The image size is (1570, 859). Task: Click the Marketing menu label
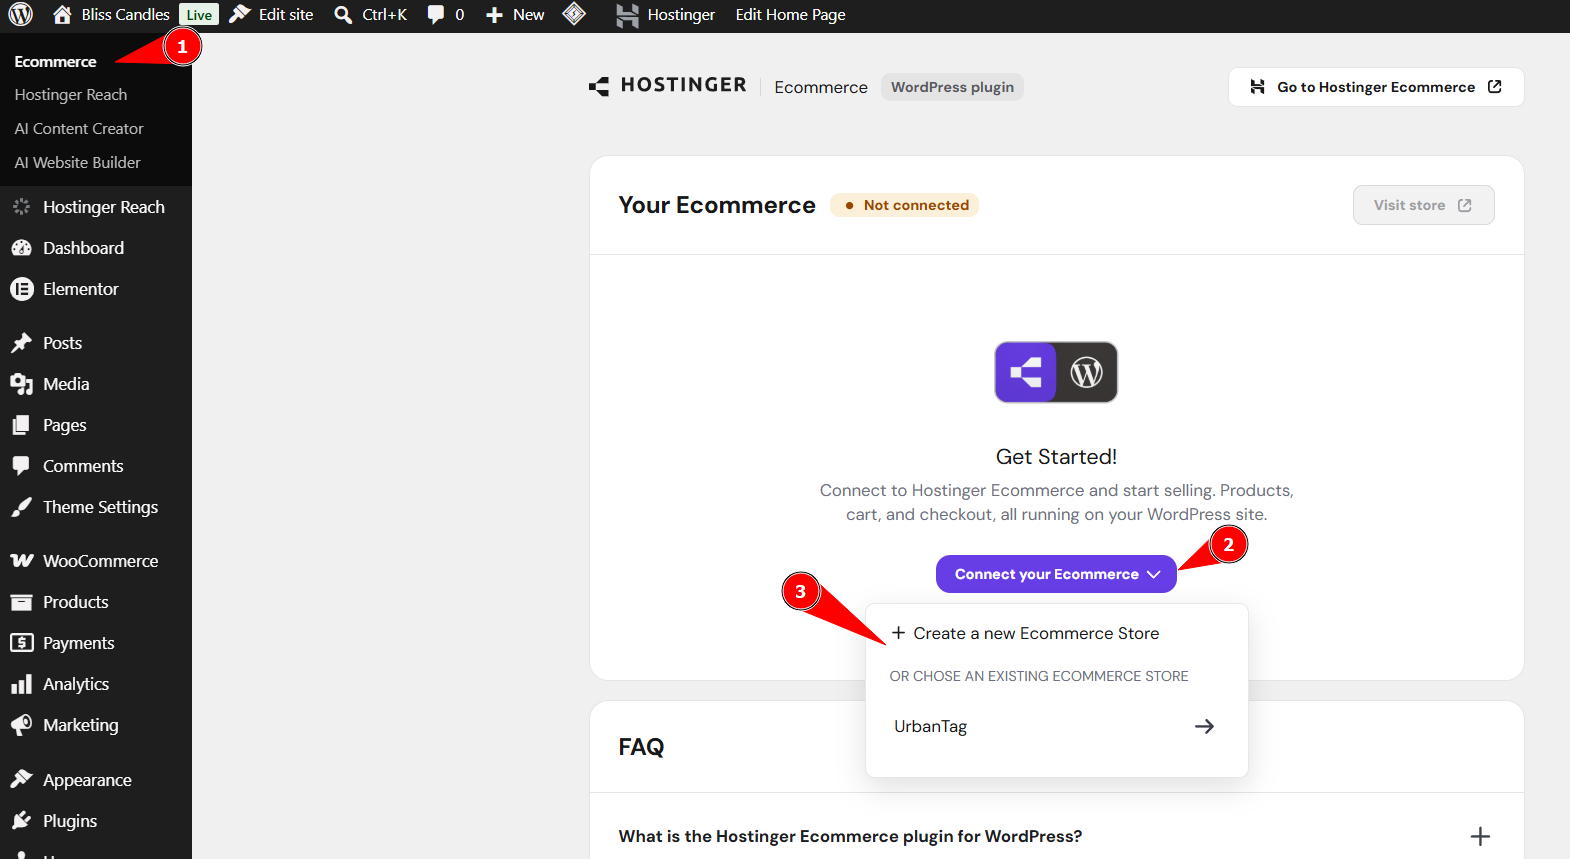[x=81, y=725]
